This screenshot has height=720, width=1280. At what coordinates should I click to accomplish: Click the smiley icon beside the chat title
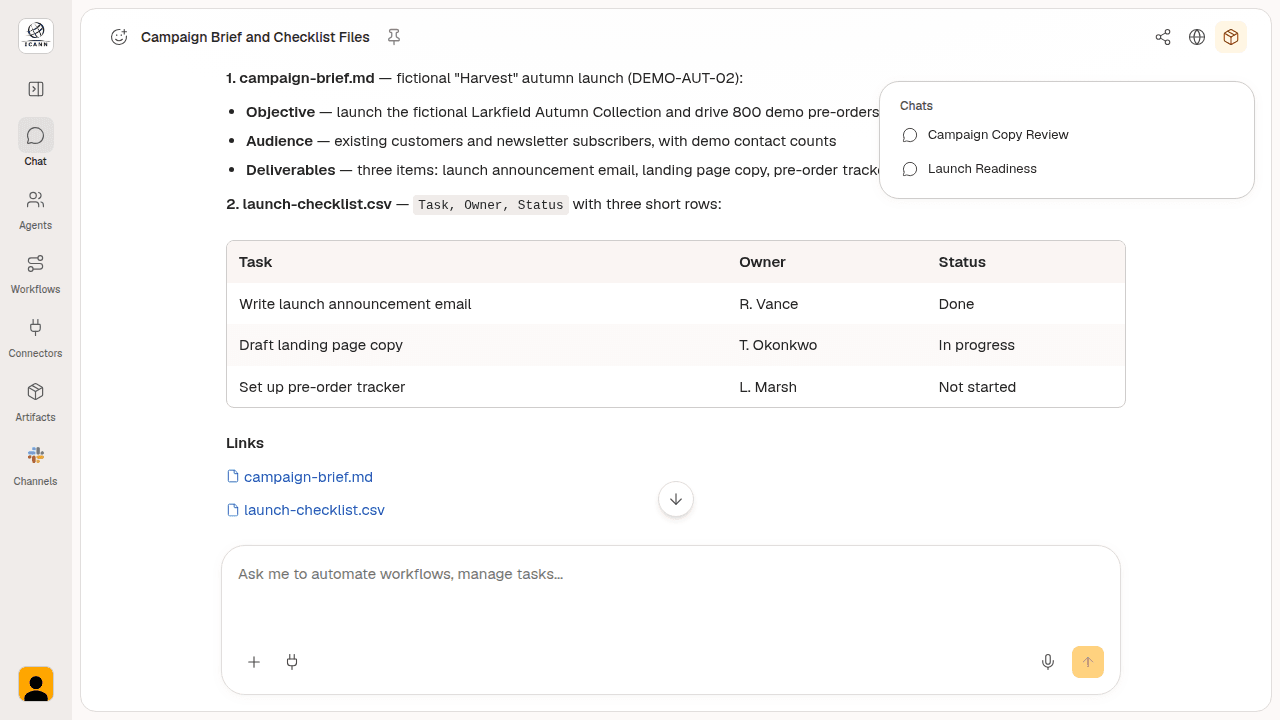tap(119, 37)
